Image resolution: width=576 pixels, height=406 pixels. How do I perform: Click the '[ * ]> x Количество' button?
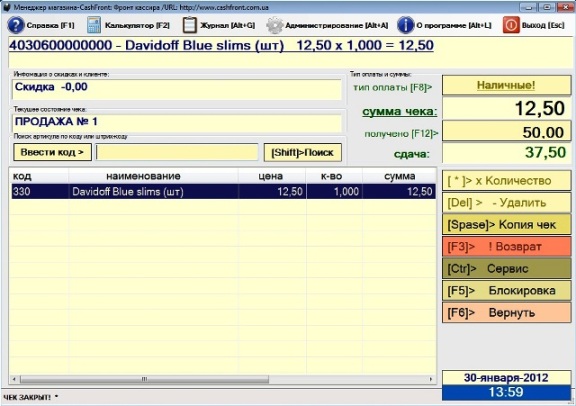pos(506,181)
